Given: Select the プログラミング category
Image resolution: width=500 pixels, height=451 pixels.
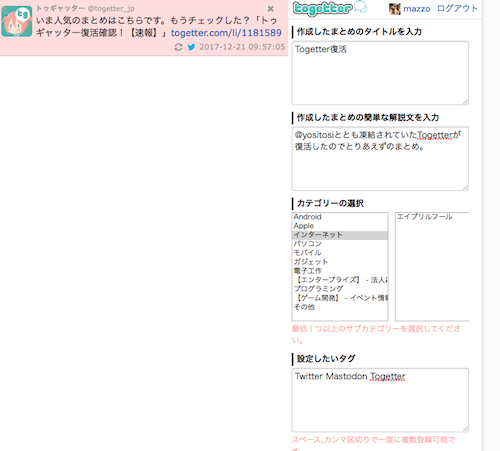Looking at the screenshot, I should coord(340,289).
